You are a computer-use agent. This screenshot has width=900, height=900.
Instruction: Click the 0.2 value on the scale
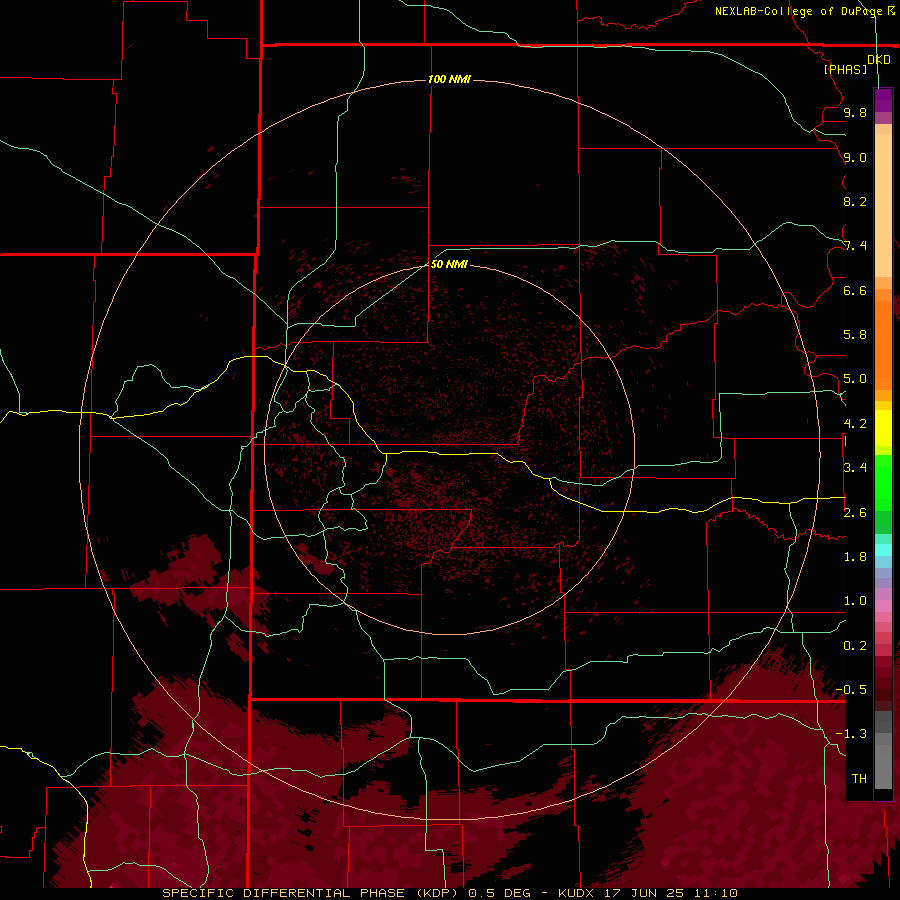click(855, 646)
